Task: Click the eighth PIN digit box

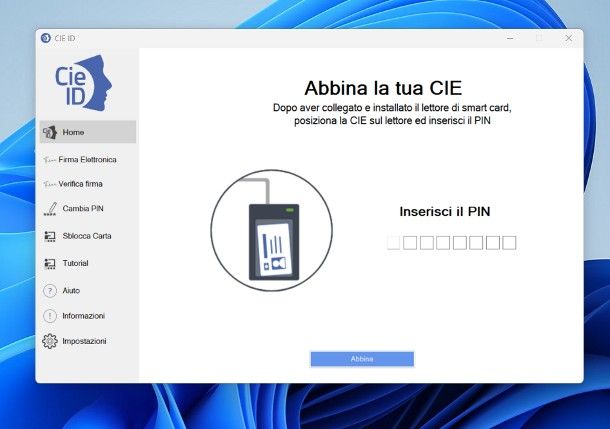Action: point(509,243)
